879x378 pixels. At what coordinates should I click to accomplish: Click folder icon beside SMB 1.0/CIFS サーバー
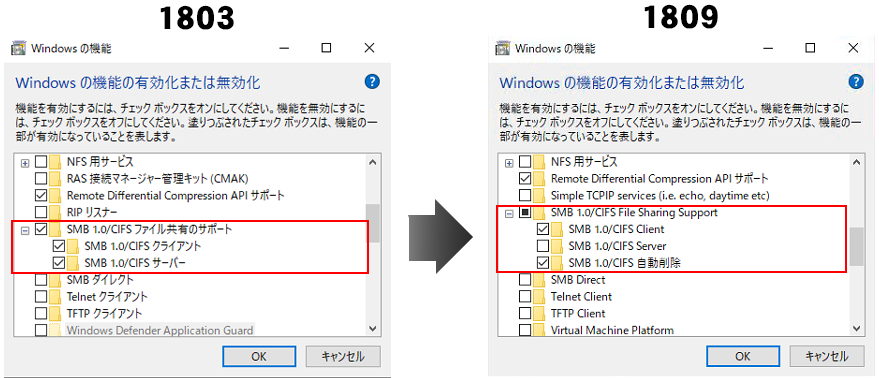click(73, 262)
